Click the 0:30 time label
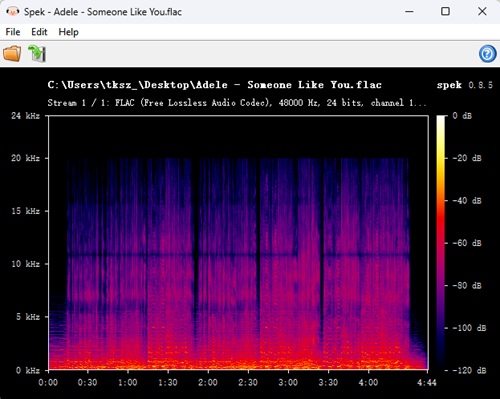 coord(88,382)
